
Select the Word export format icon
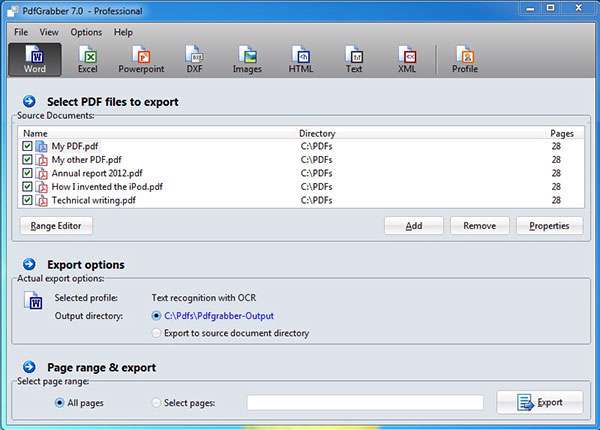[34, 59]
